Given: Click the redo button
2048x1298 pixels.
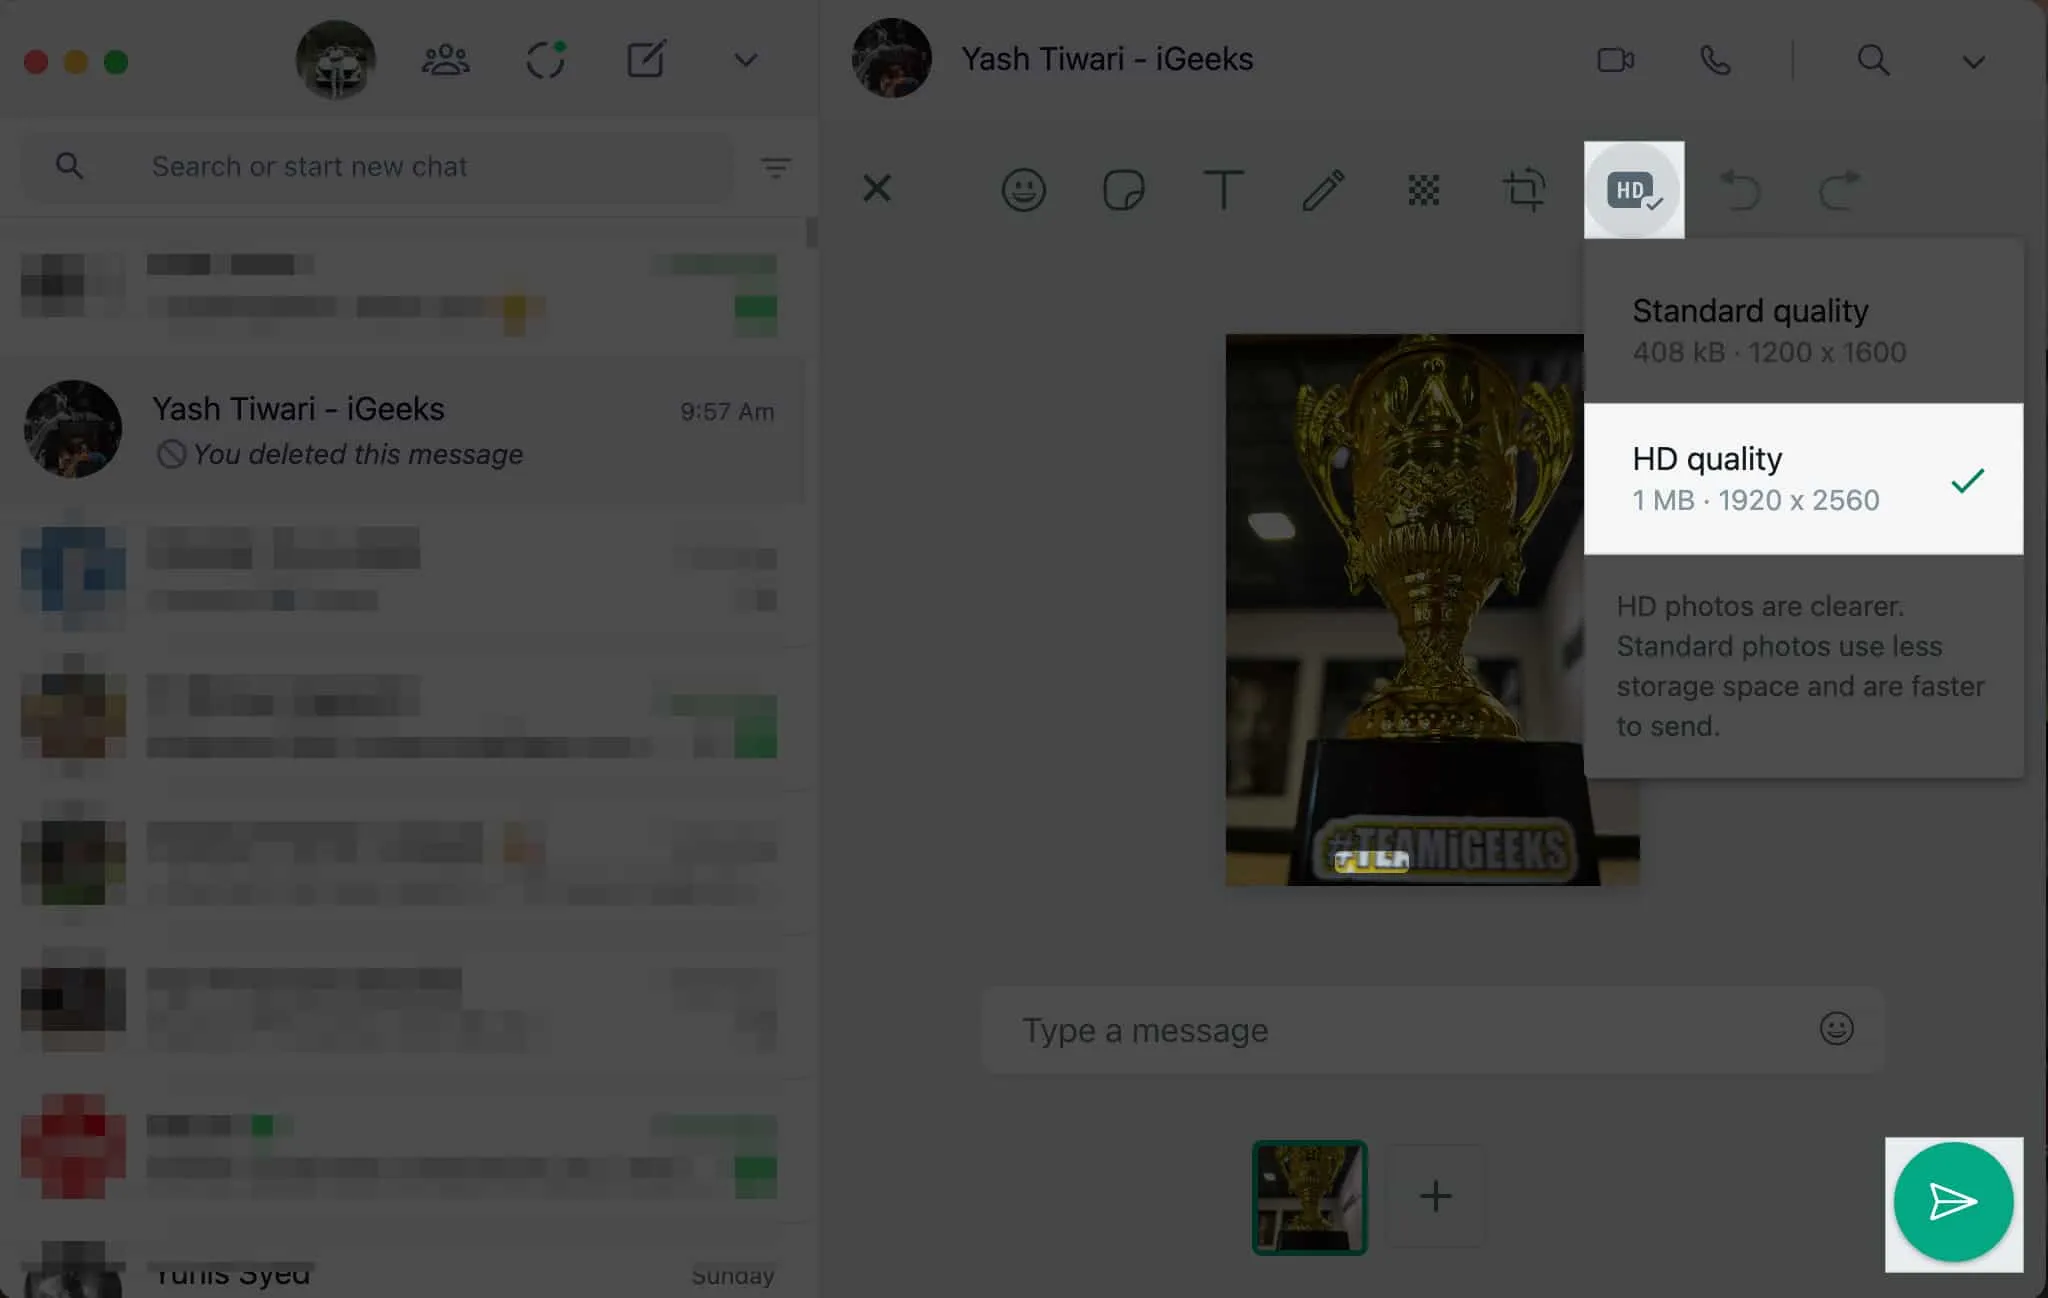Looking at the screenshot, I should (1841, 189).
